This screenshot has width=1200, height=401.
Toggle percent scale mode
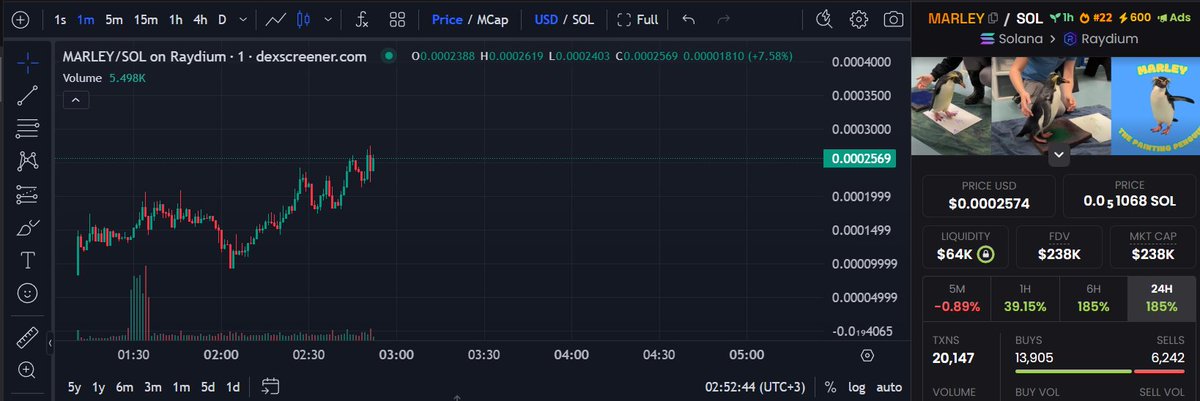pos(830,387)
